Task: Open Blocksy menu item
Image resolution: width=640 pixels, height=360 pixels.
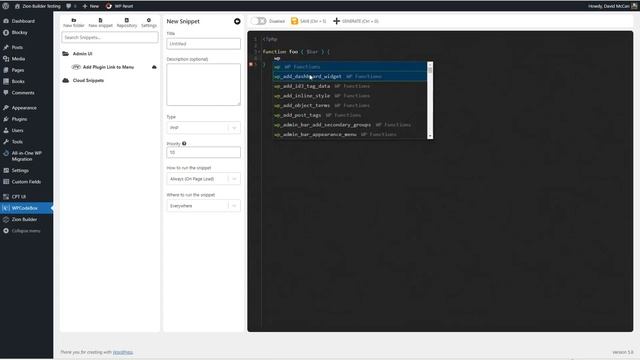Action: [x=19, y=32]
